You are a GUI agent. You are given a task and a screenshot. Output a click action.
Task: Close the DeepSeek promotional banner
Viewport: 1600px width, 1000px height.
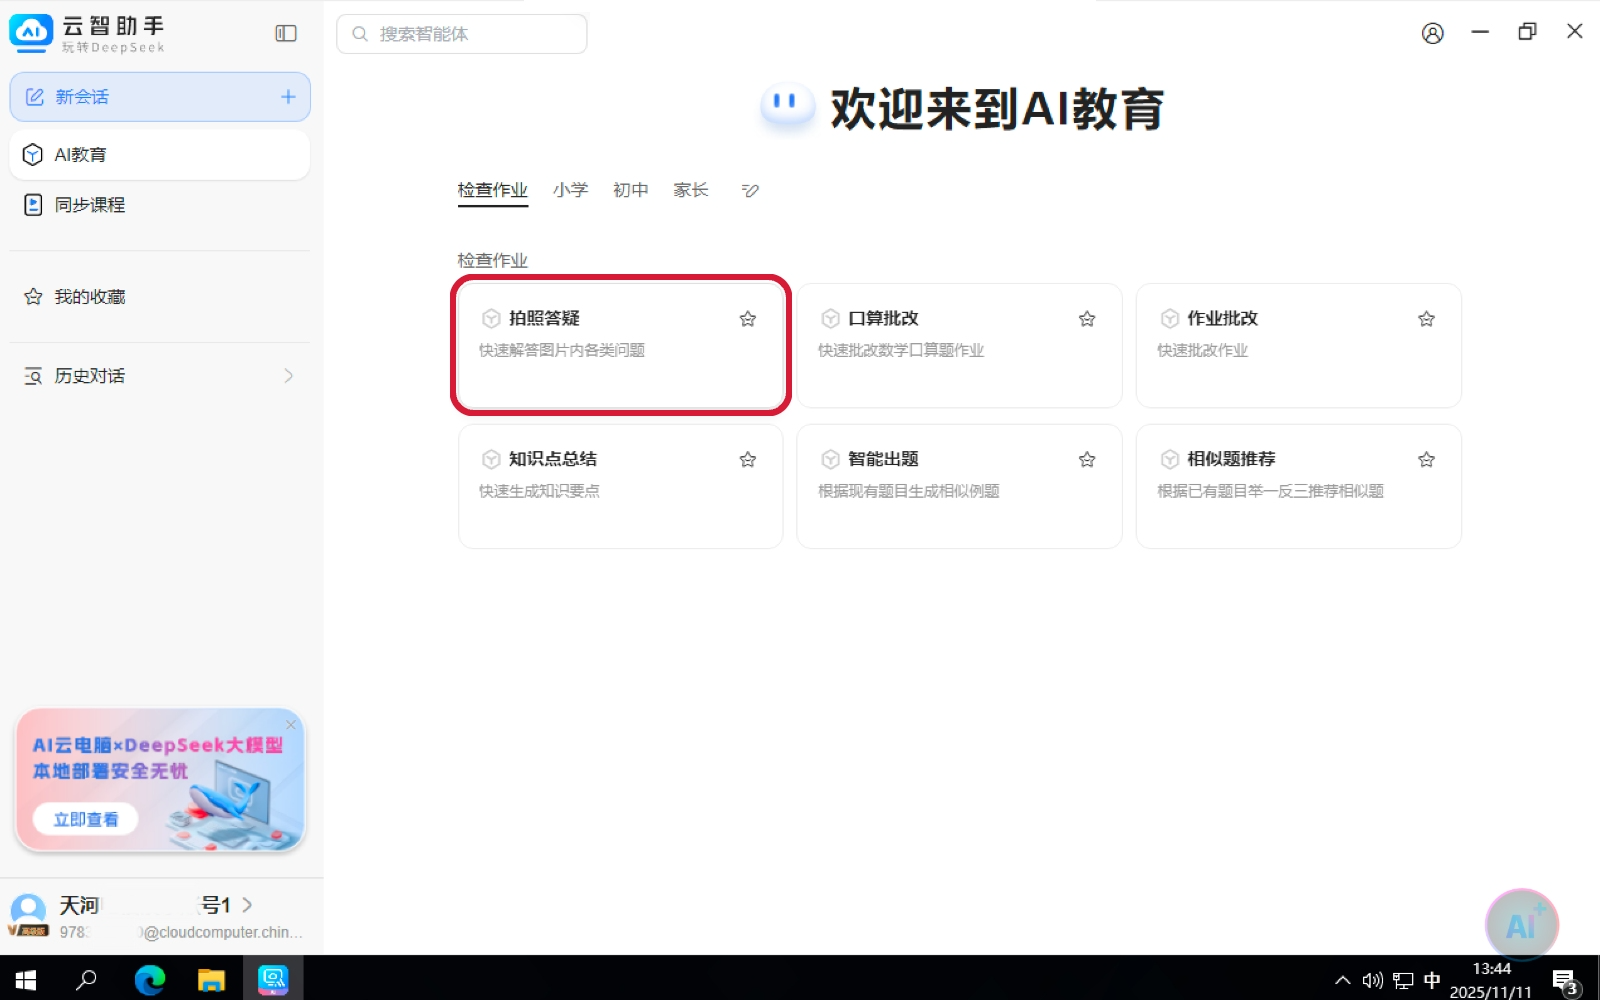coord(291,724)
